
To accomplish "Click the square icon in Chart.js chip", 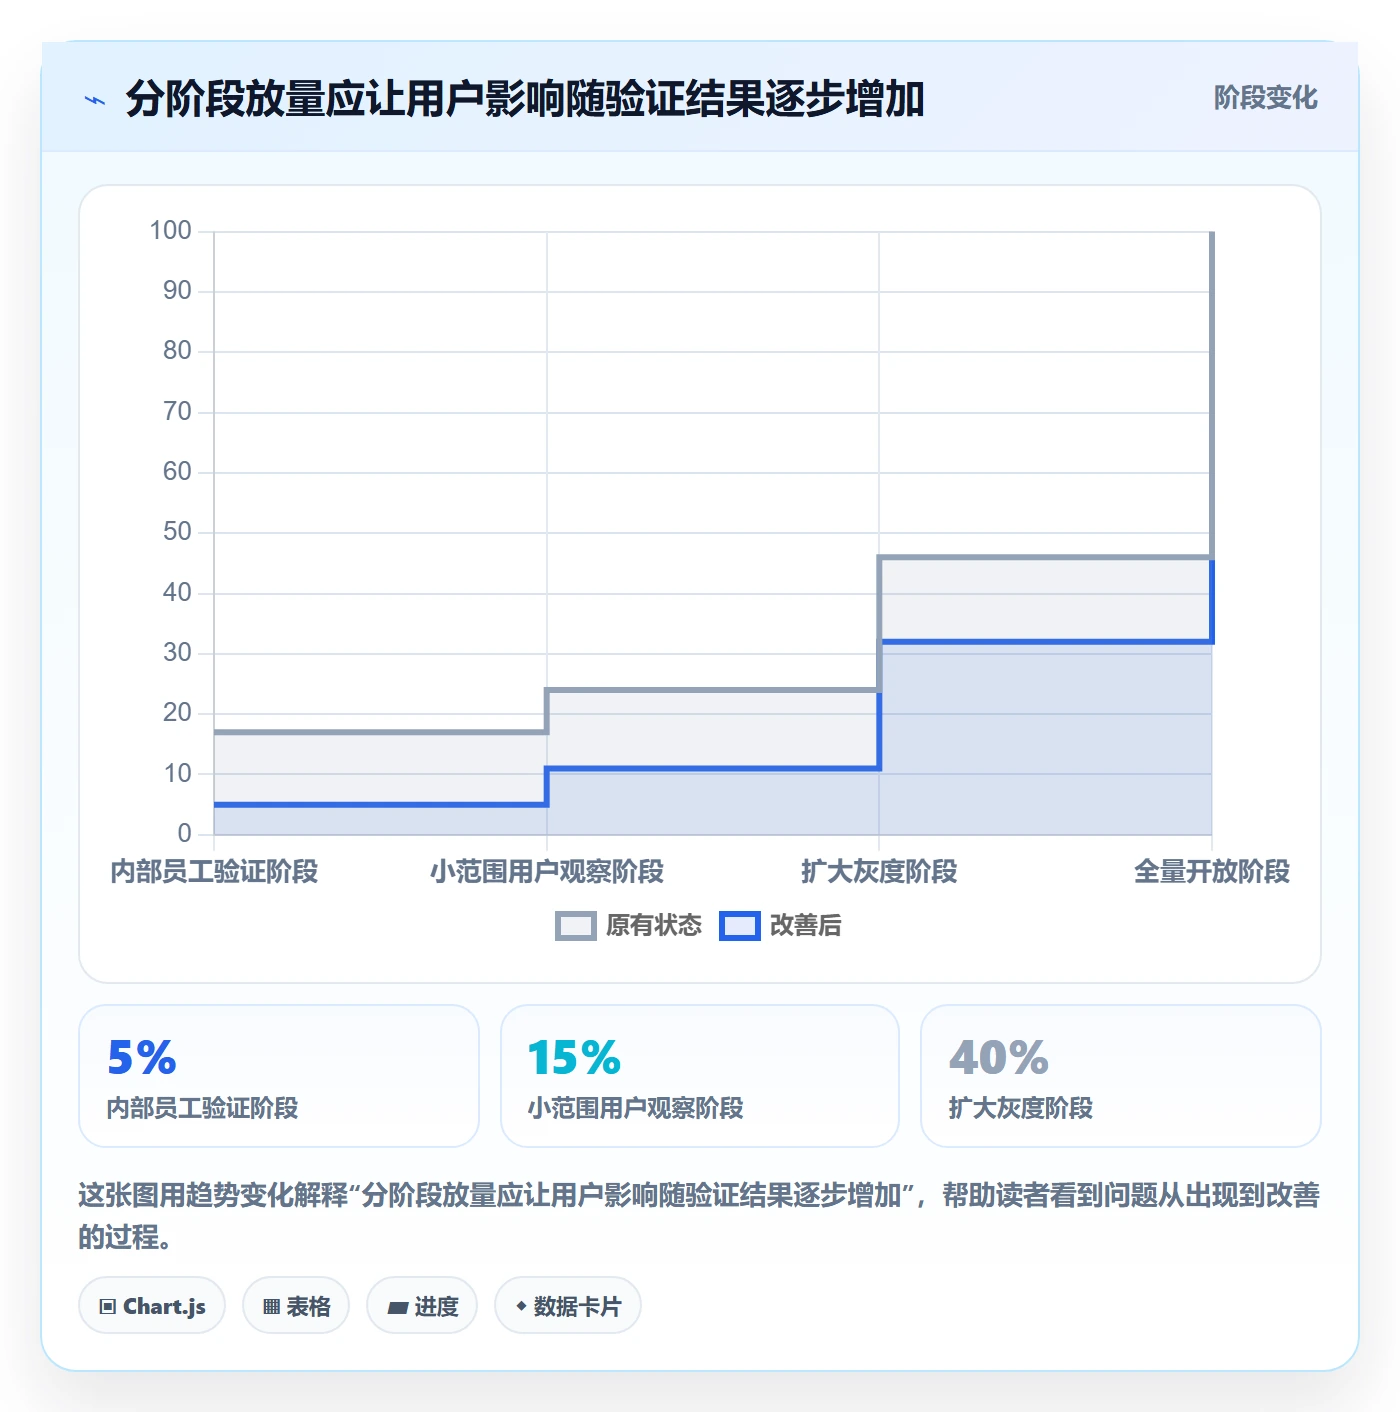I will coord(108,1307).
